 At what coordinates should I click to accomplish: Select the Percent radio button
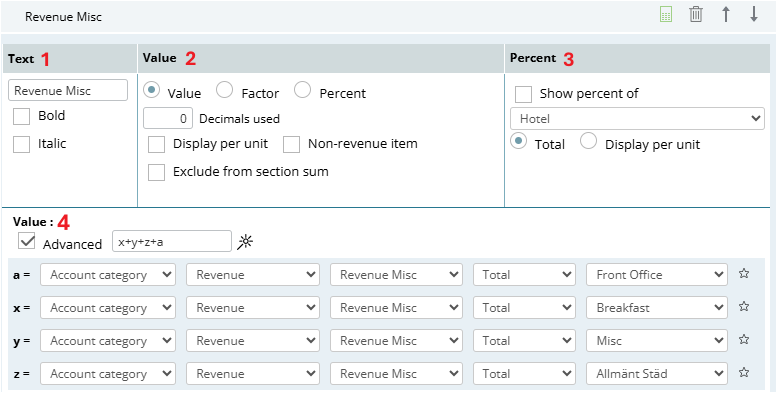coord(302,90)
